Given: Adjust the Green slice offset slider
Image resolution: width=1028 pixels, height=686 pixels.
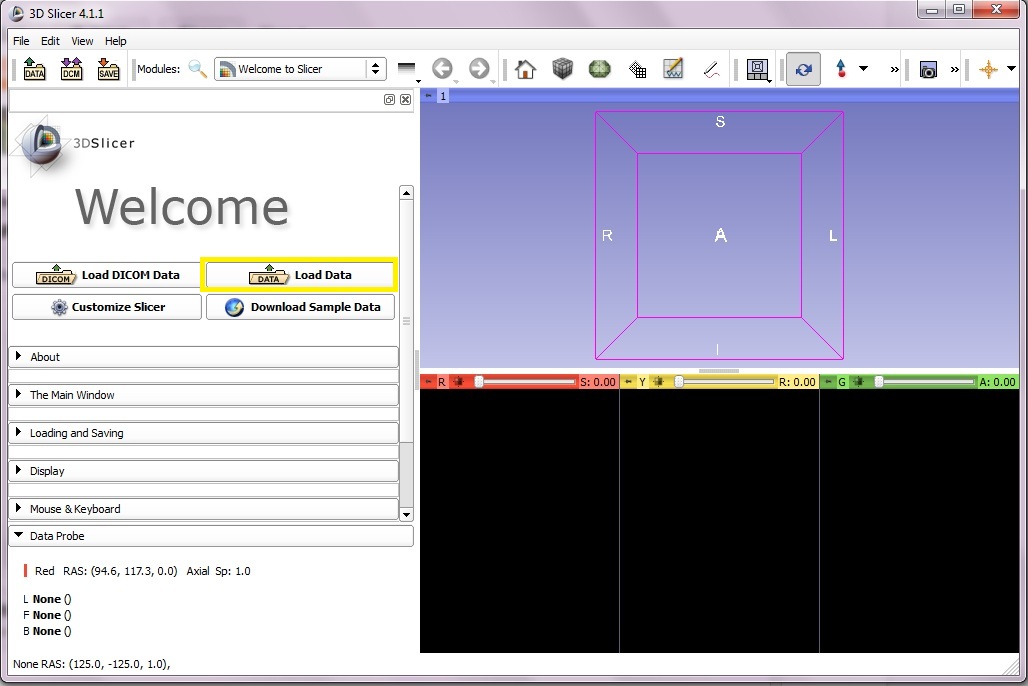Looking at the screenshot, I should point(926,382).
